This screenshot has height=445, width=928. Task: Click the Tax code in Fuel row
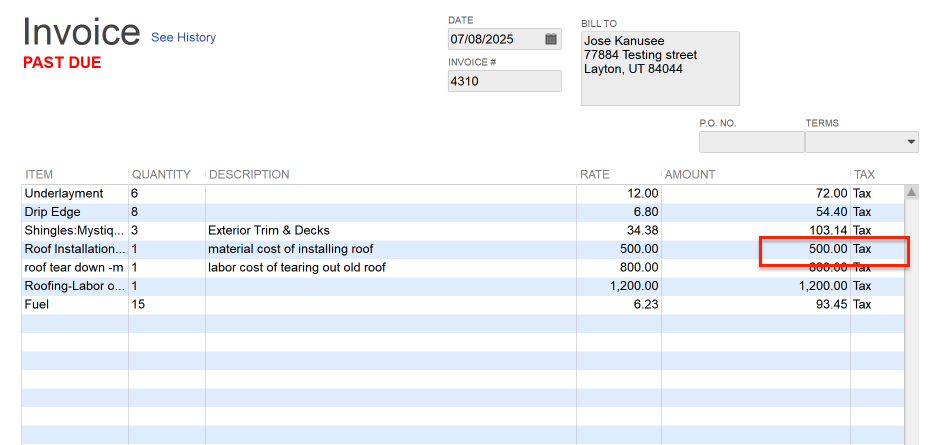(863, 304)
